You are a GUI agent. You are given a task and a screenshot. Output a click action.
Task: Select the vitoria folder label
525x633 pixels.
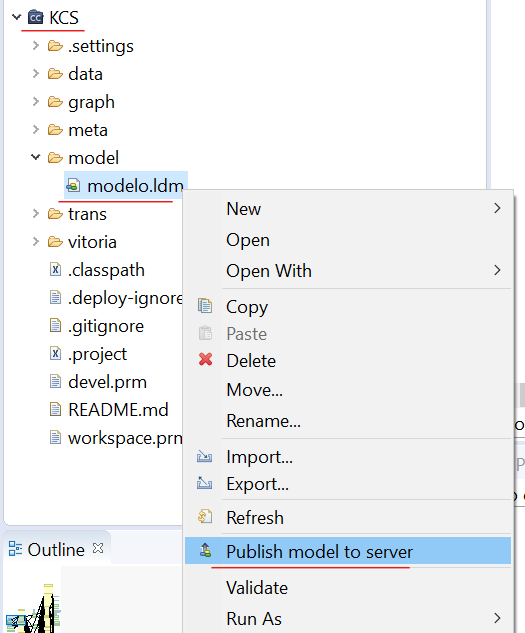click(x=92, y=242)
